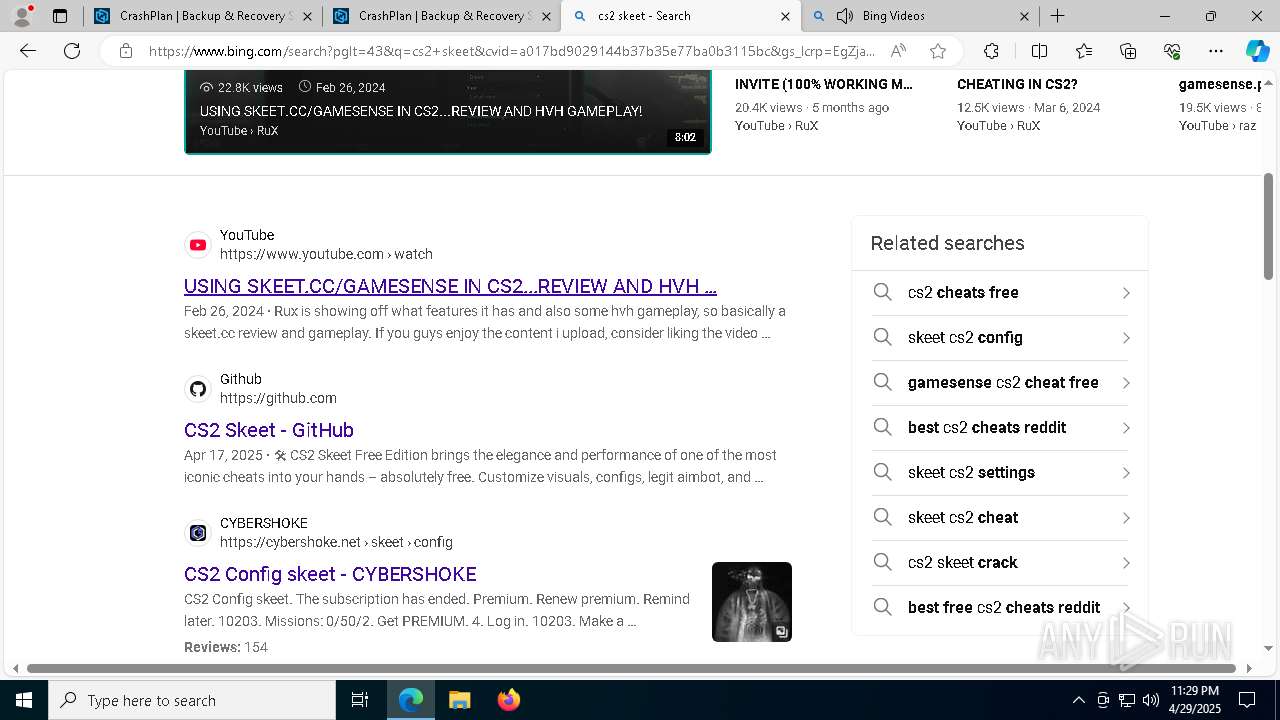Search related: cs2 skeet crack
The height and width of the screenshot is (720, 1280).
point(1000,562)
